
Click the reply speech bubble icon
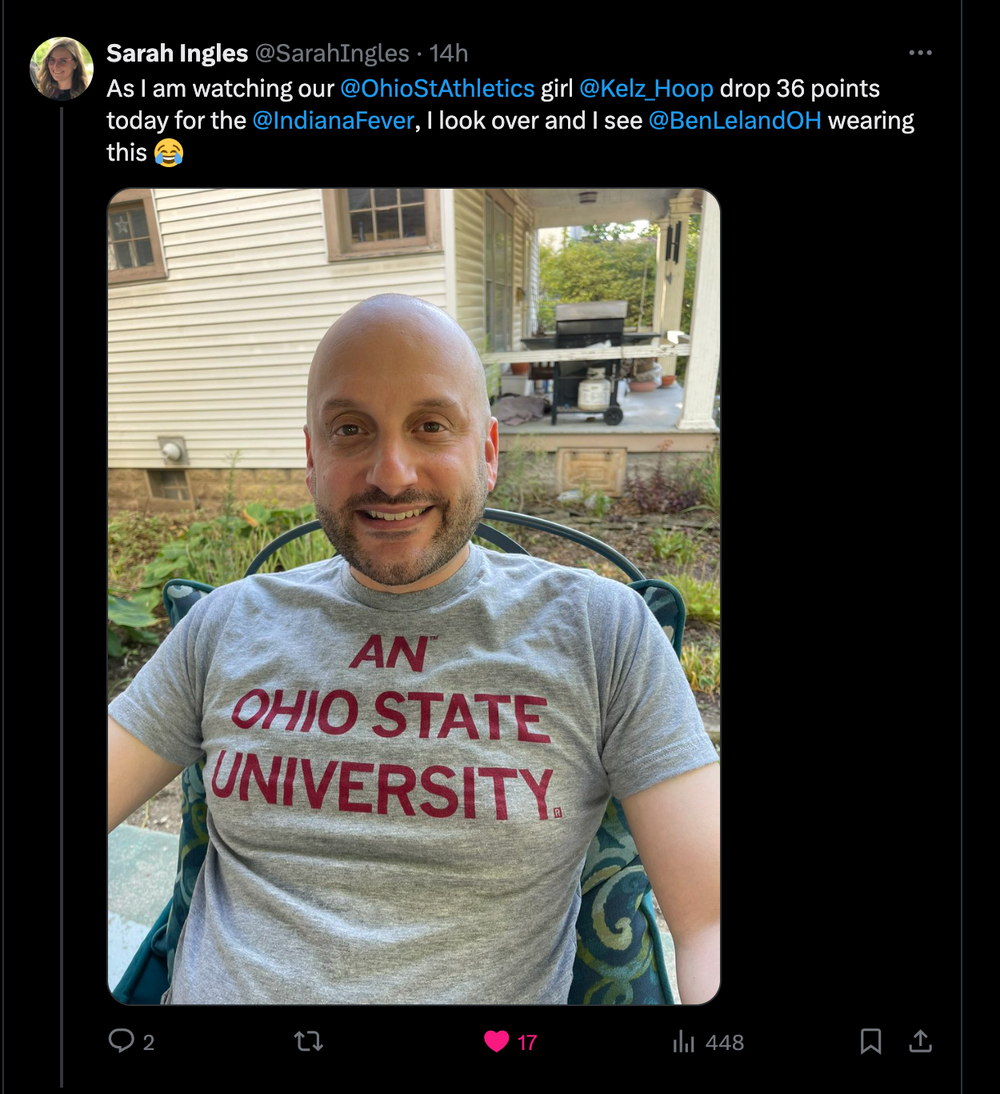(121, 1041)
